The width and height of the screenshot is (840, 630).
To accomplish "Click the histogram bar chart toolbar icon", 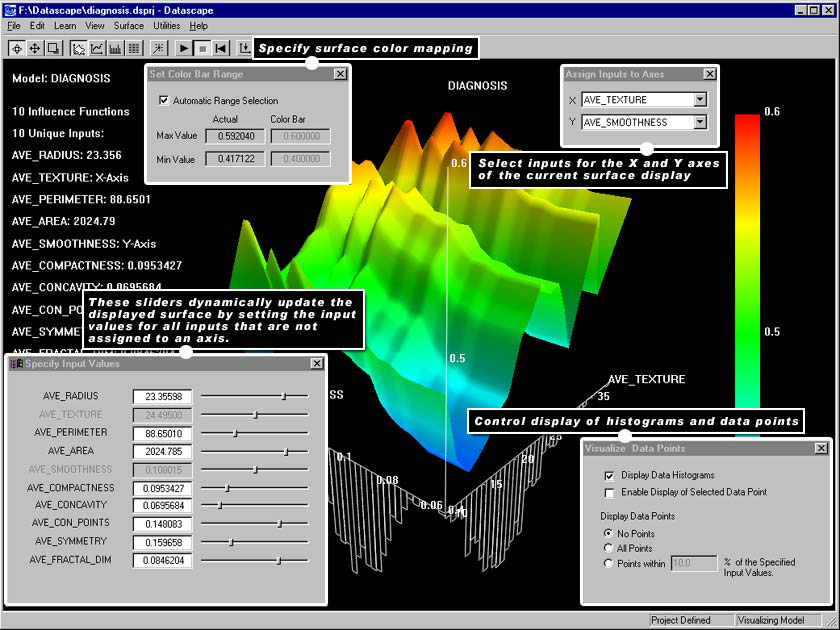I will coord(116,48).
